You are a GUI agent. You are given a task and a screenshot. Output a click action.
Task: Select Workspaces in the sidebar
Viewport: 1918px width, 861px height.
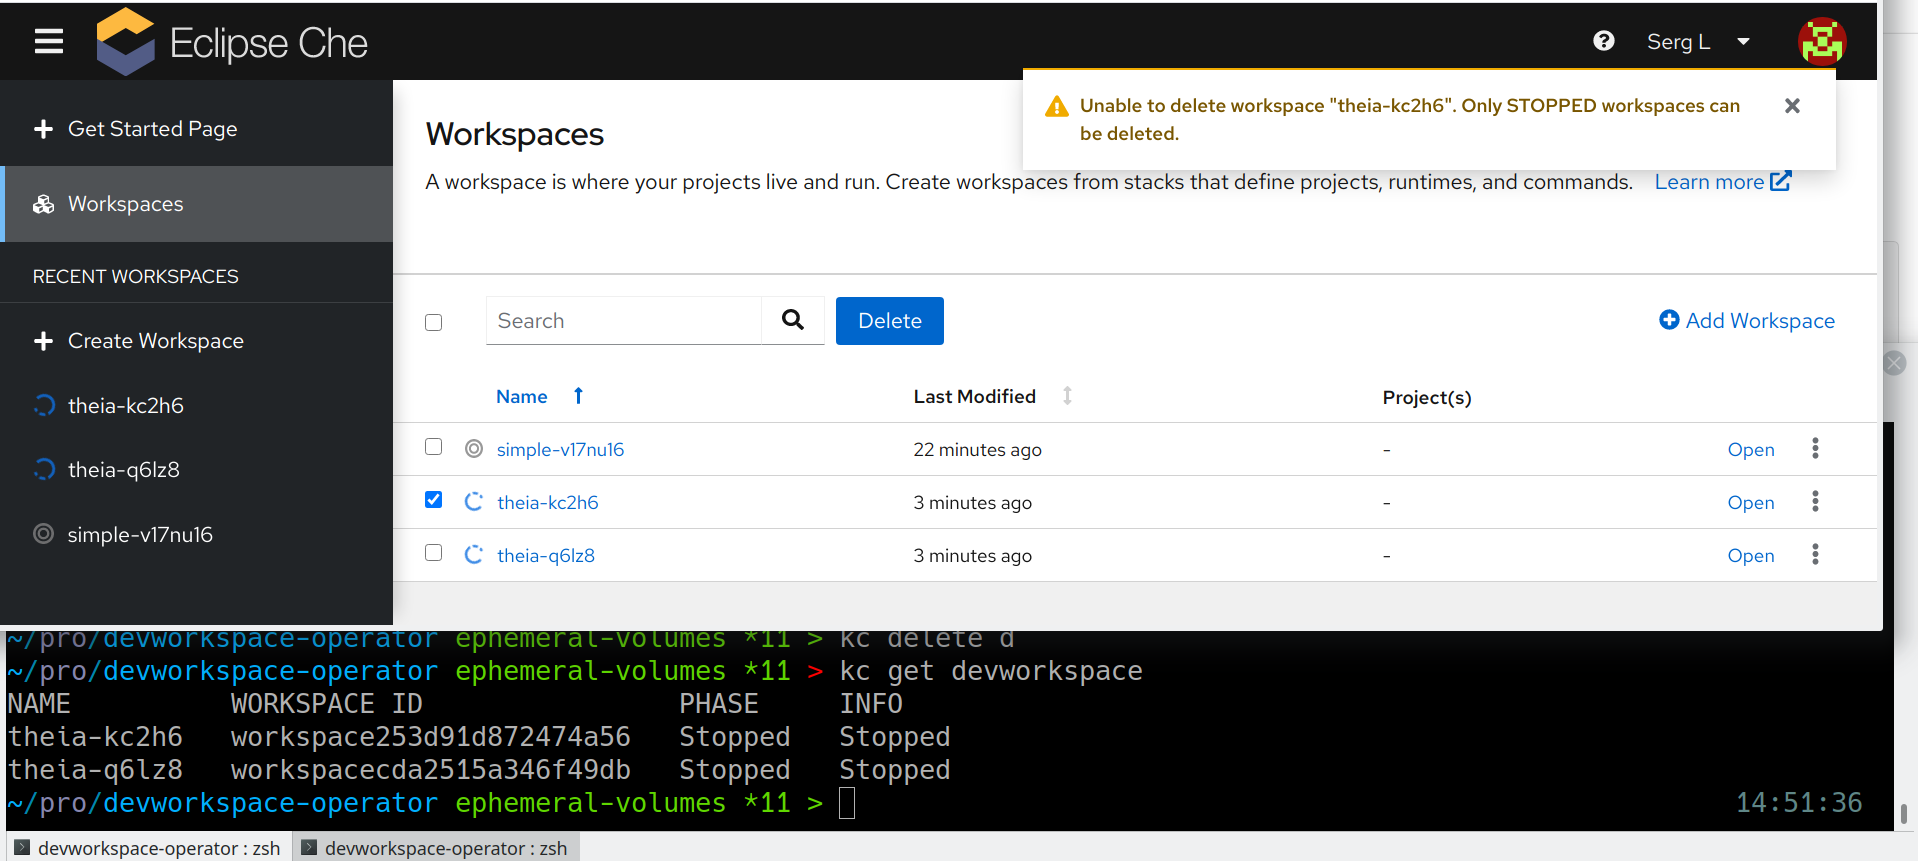click(x=196, y=204)
